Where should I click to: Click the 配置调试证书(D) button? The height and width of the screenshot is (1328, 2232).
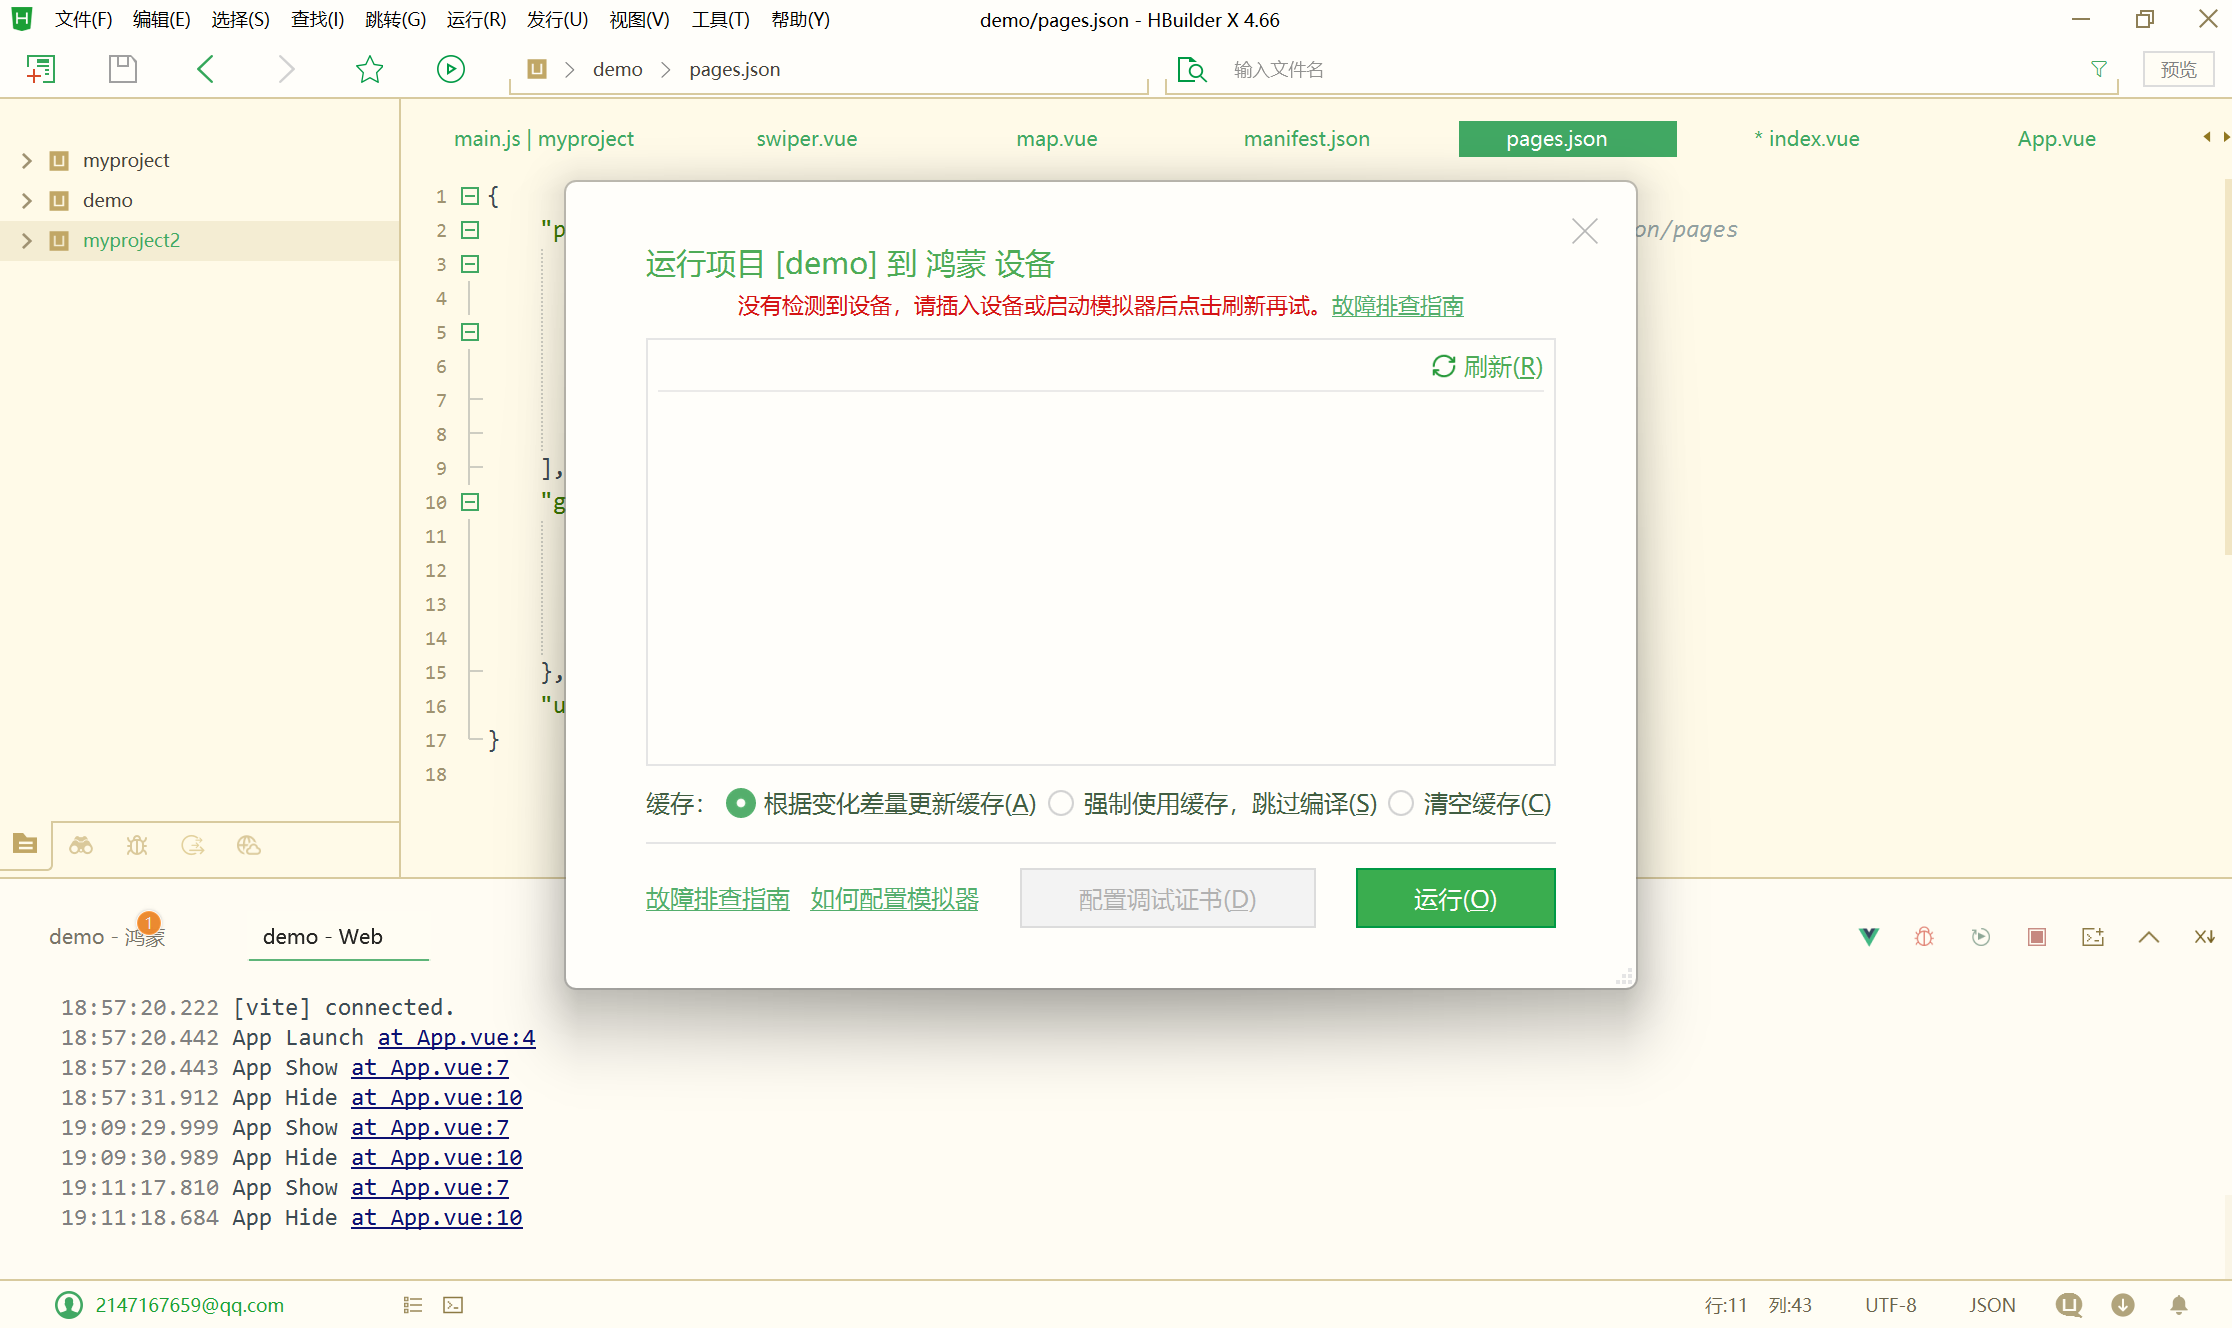pos(1167,898)
